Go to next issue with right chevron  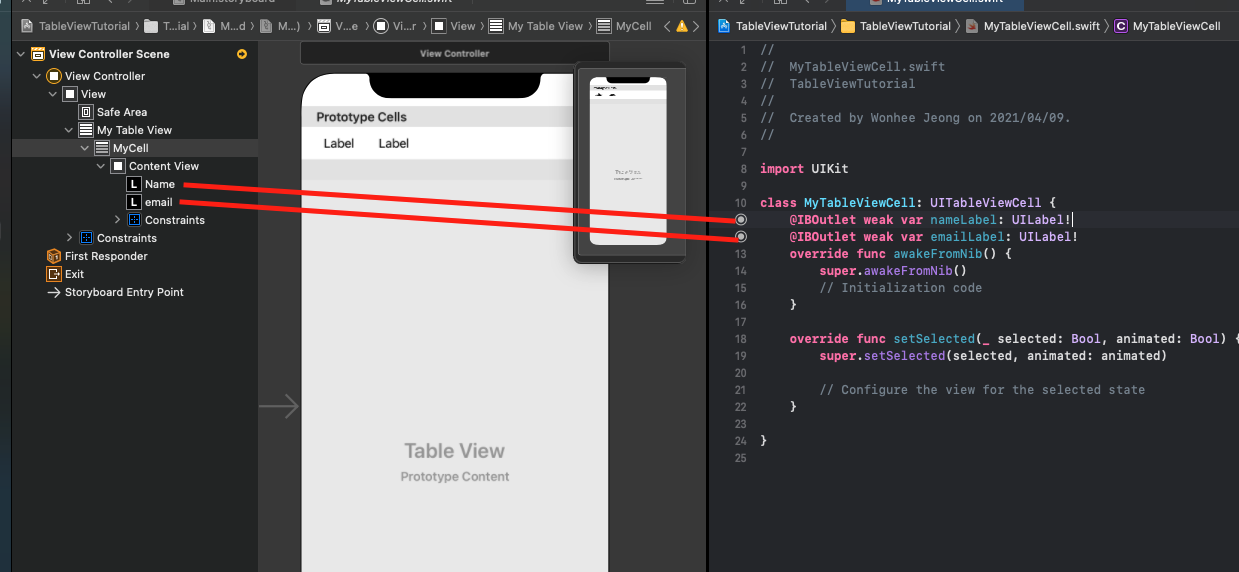coord(696,26)
